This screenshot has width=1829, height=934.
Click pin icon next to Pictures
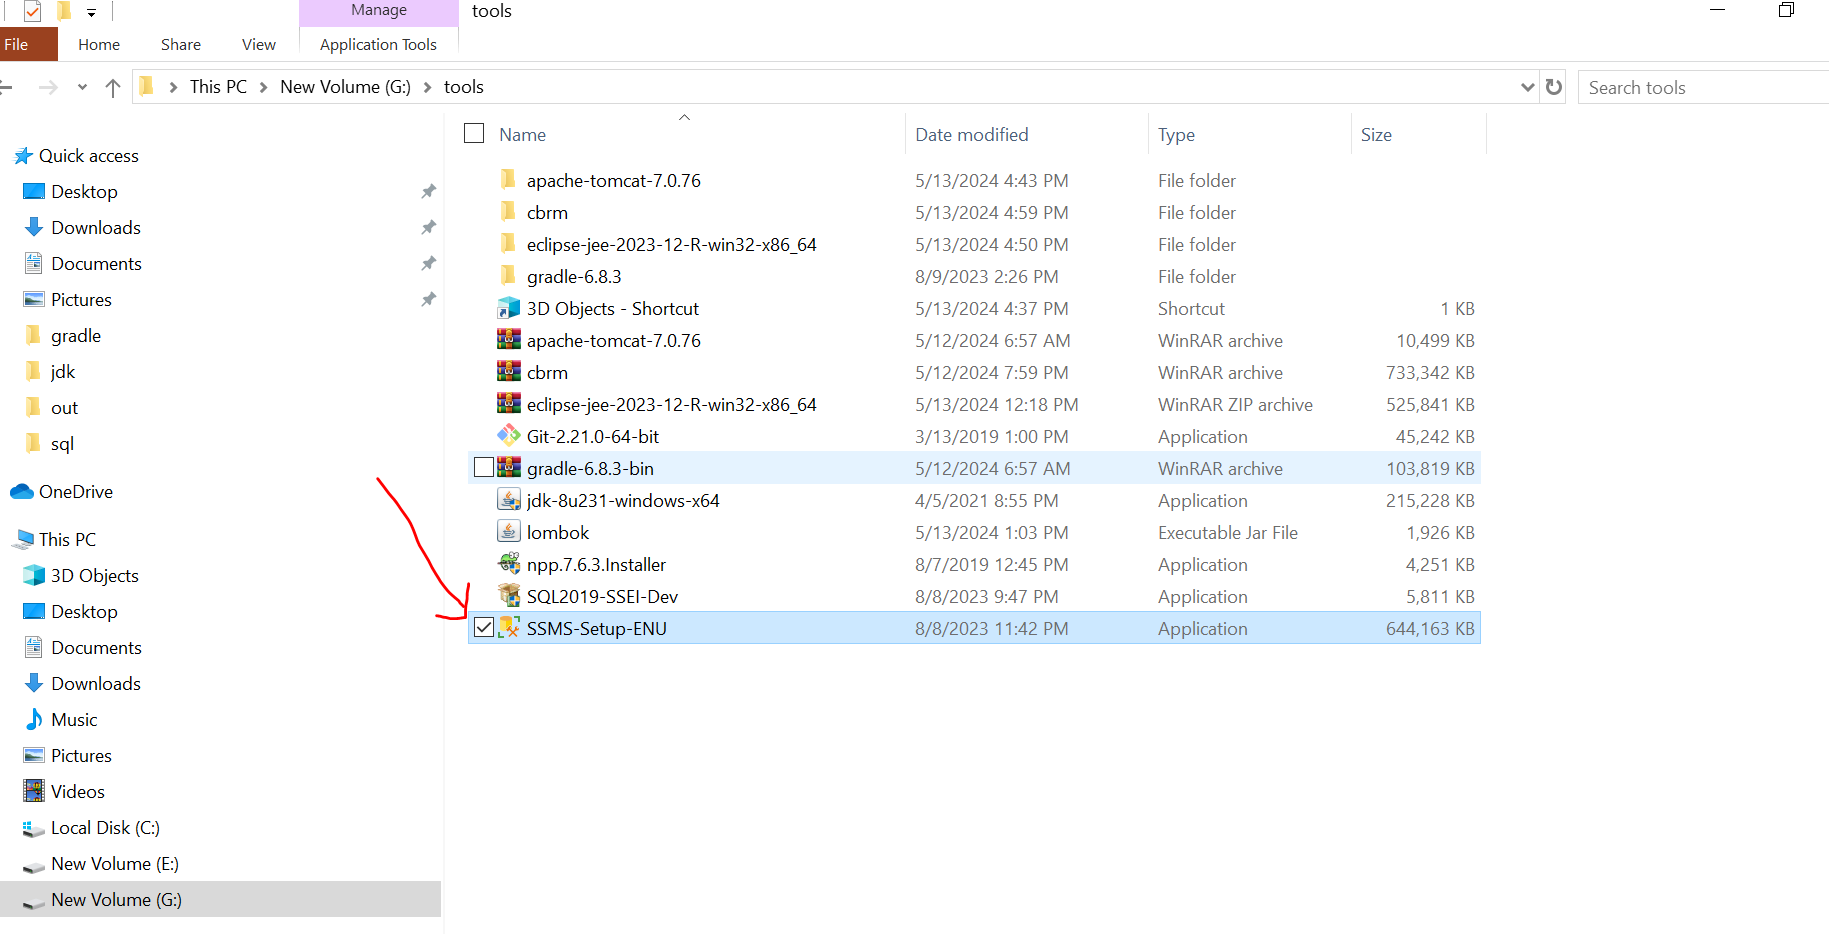tap(428, 299)
